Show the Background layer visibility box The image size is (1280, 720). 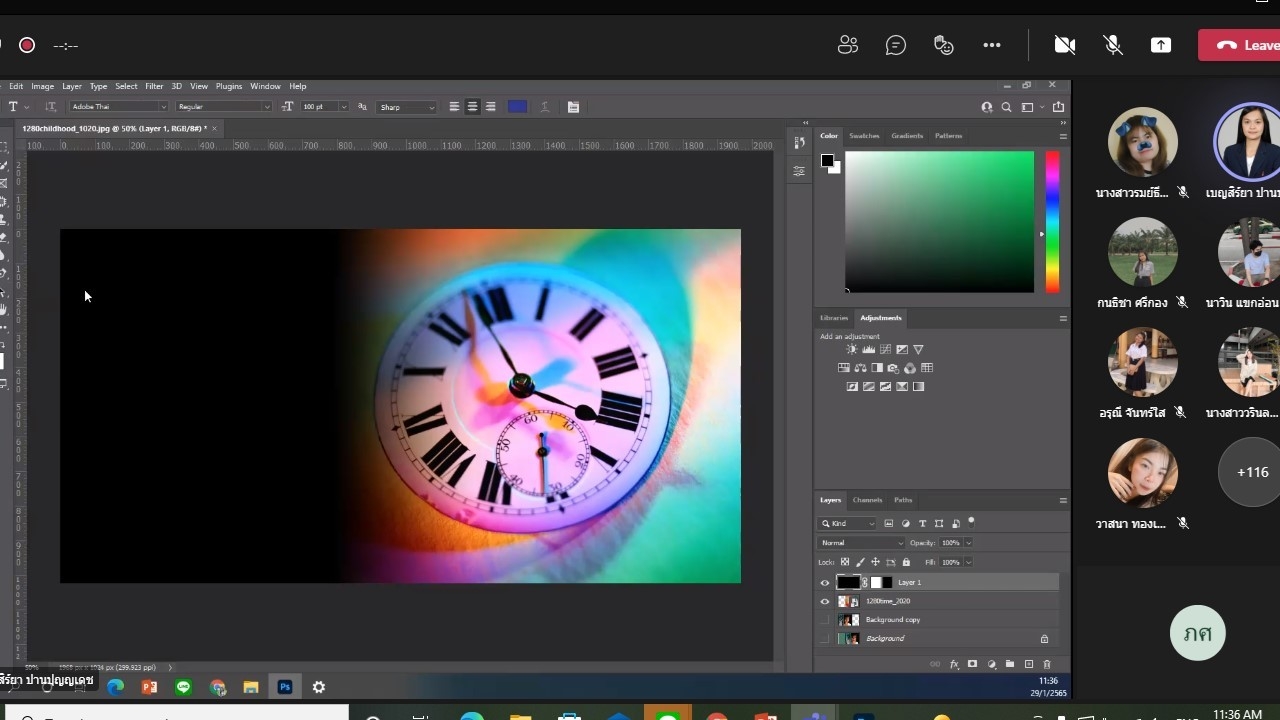point(825,639)
